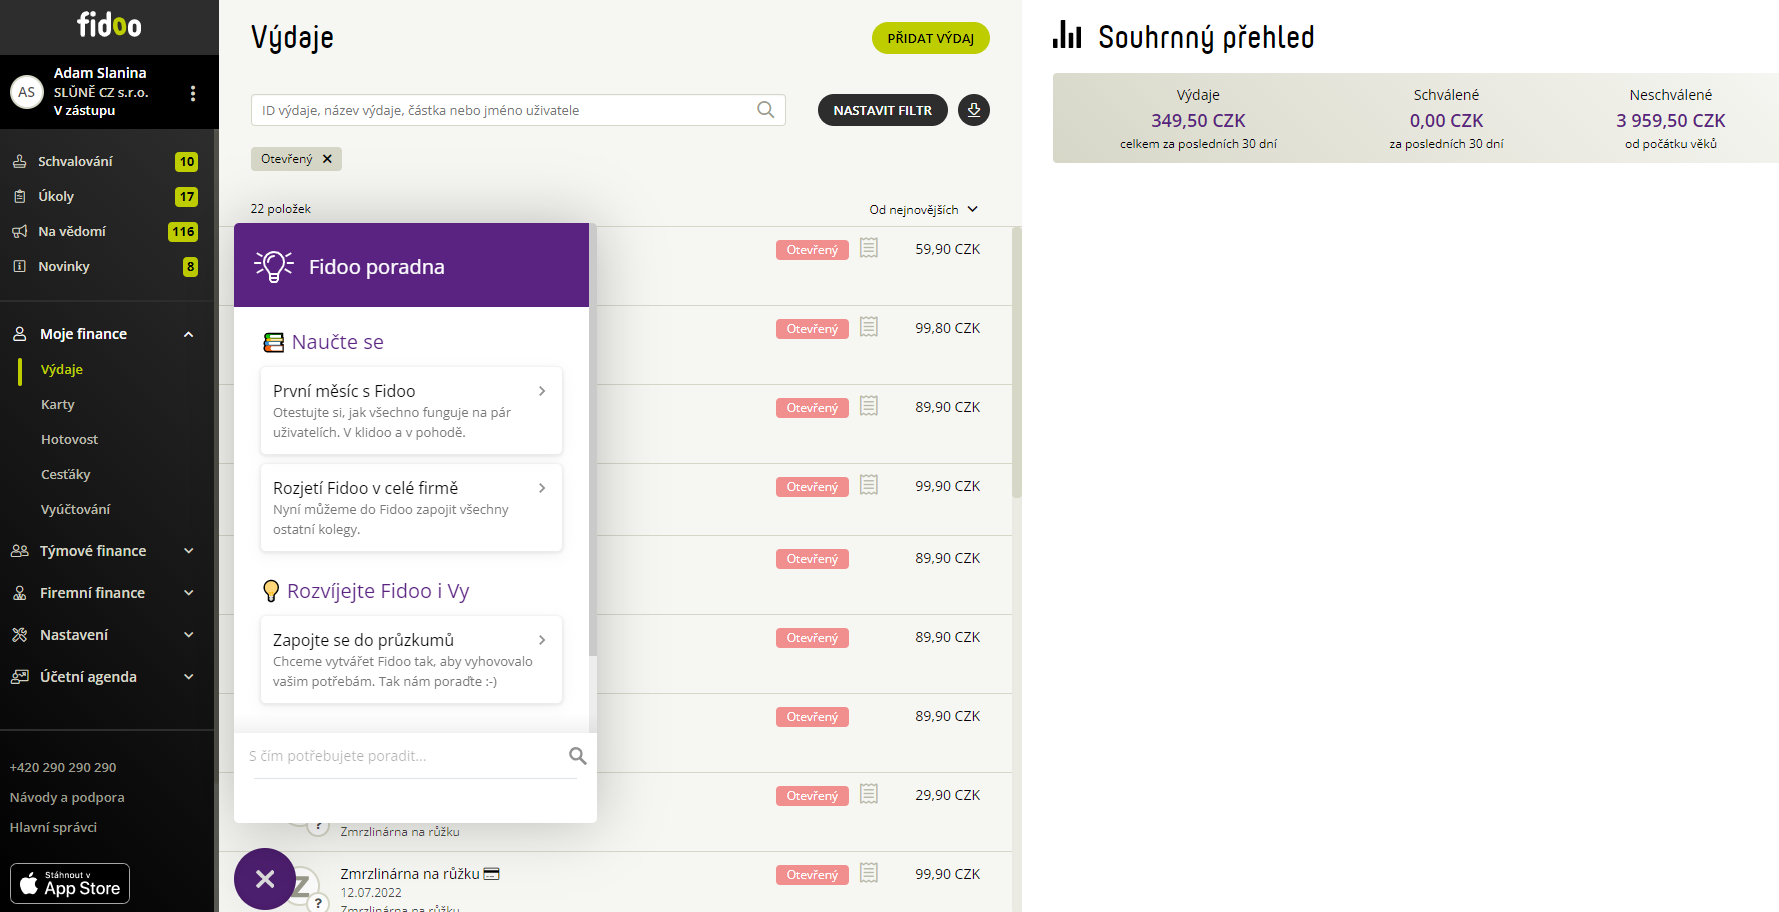Click the S čím potřebujete poradit field

tap(405, 756)
